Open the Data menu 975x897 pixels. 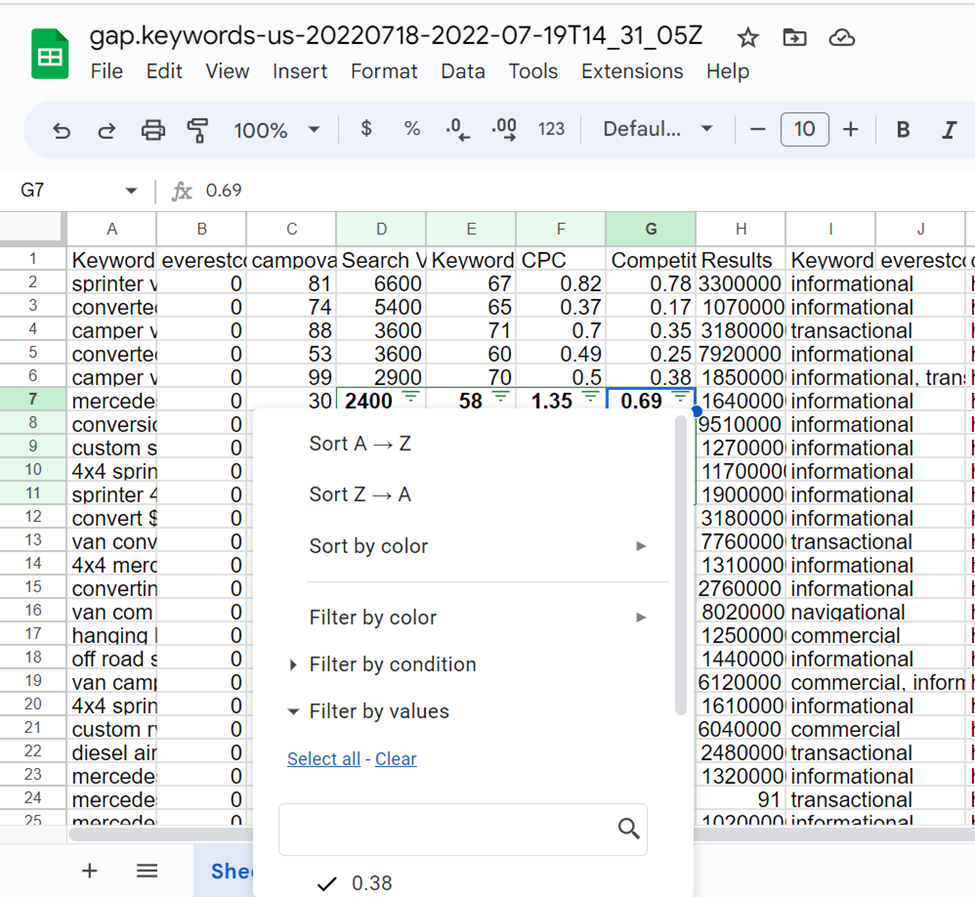462,71
